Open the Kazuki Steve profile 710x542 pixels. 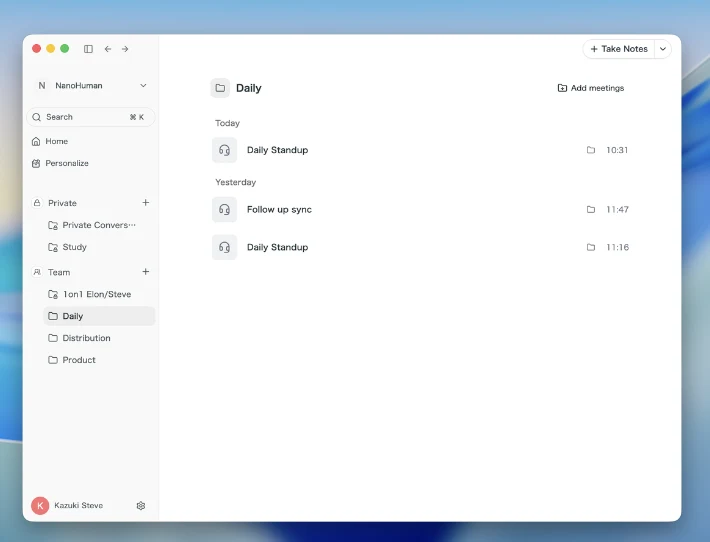(x=67, y=505)
